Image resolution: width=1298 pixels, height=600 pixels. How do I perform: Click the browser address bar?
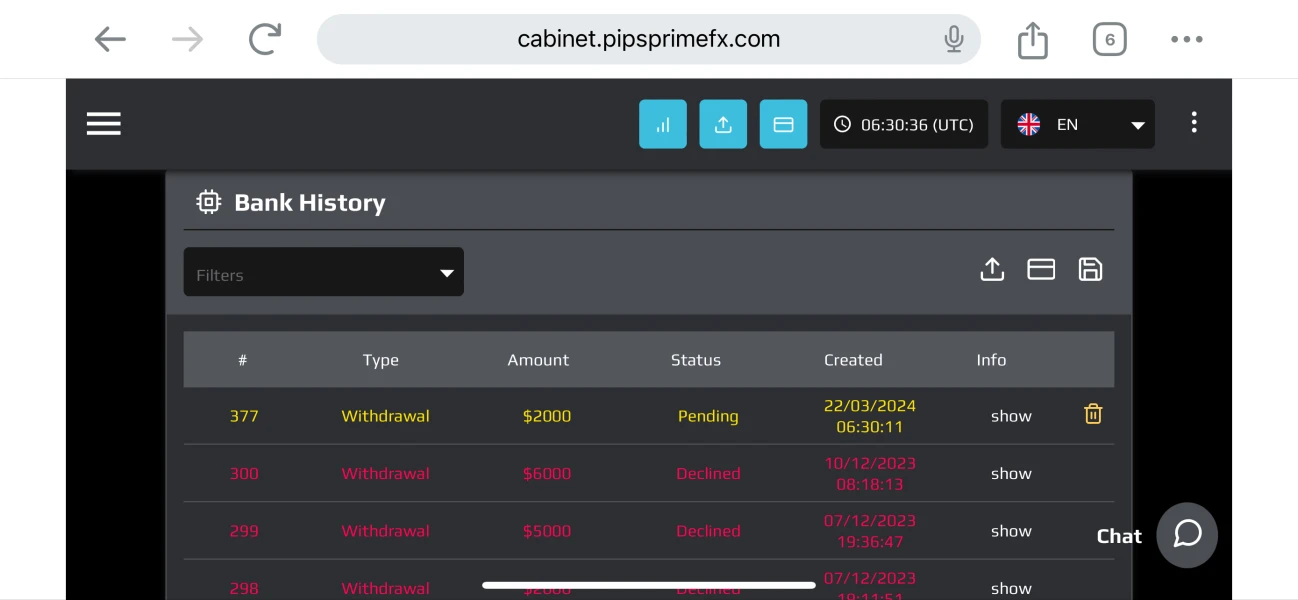tap(648, 39)
